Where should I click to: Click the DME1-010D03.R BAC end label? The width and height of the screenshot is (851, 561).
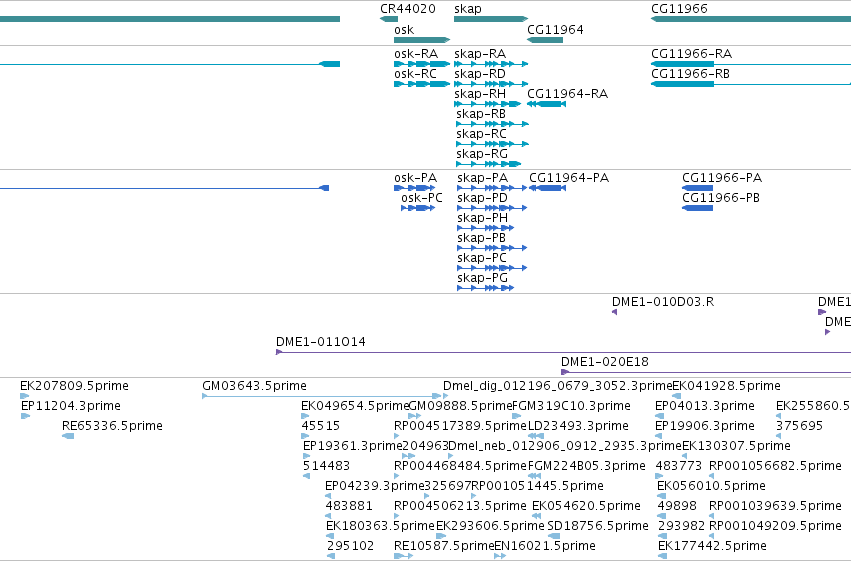point(663,302)
